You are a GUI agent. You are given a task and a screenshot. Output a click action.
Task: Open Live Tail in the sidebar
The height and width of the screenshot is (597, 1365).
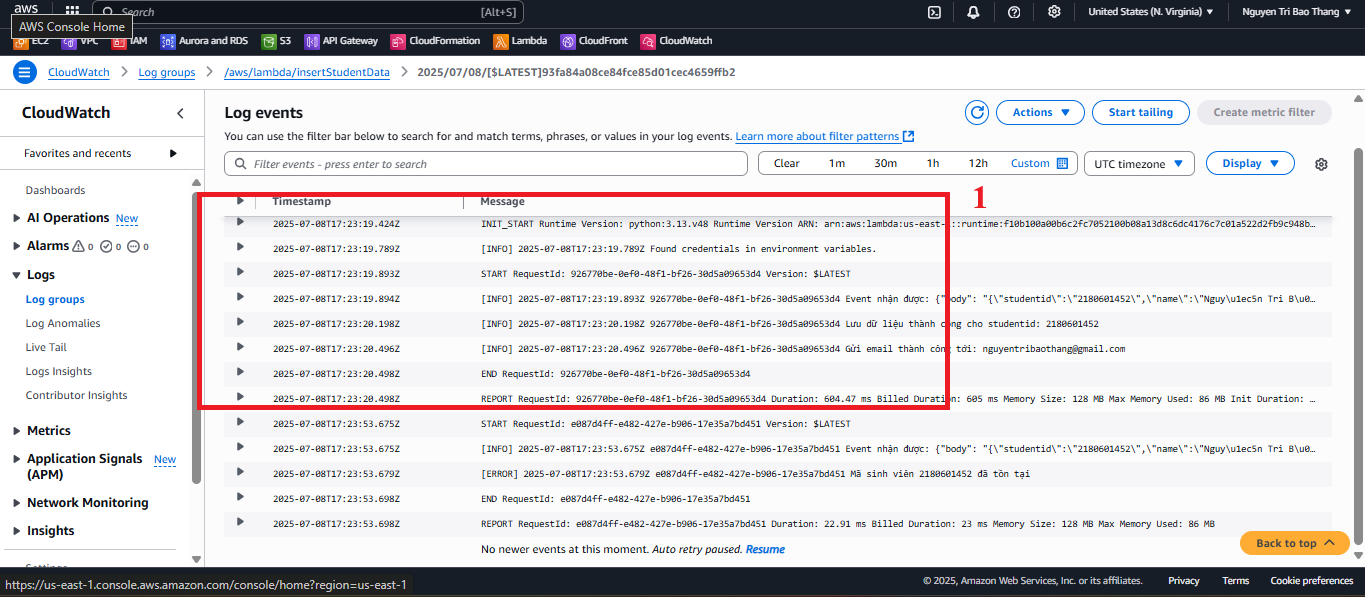(46, 347)
